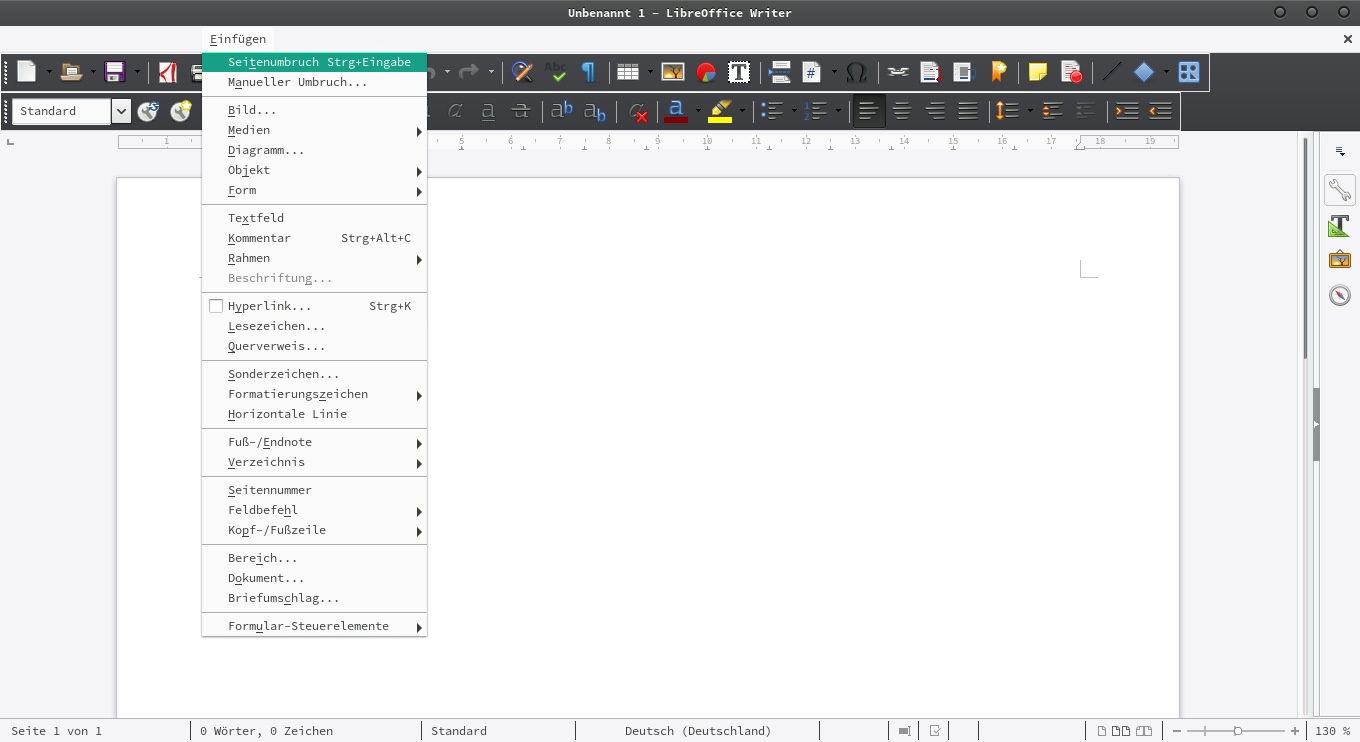The image size is (1360, 742).
Task: Click the Clear Direct Formatting icon
Action: pyautogui.click(x=636, y=111)
